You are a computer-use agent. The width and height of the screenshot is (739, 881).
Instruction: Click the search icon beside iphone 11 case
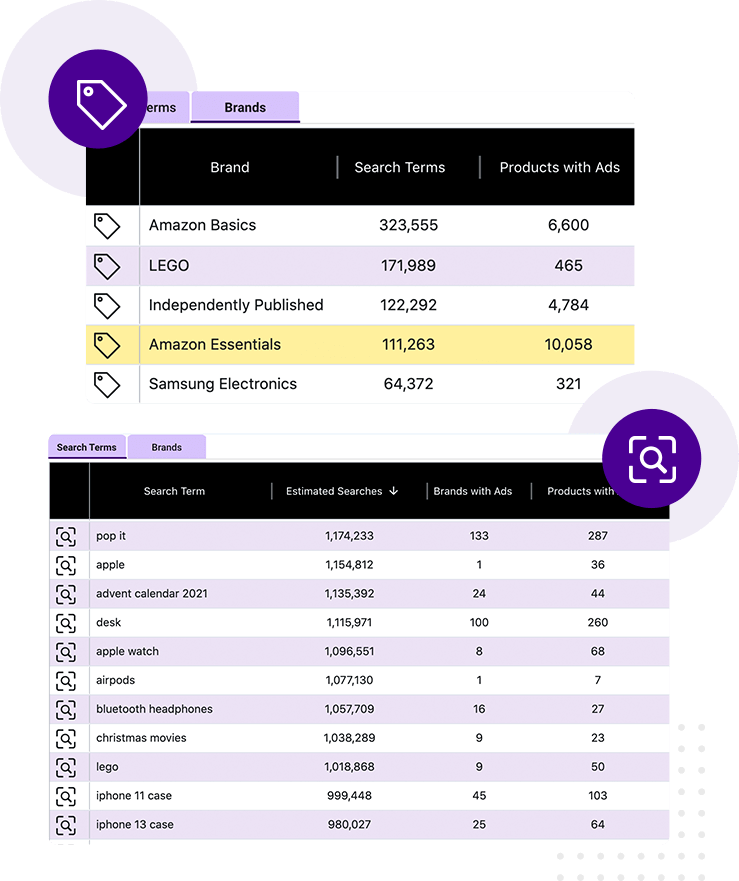pos(66,796)
